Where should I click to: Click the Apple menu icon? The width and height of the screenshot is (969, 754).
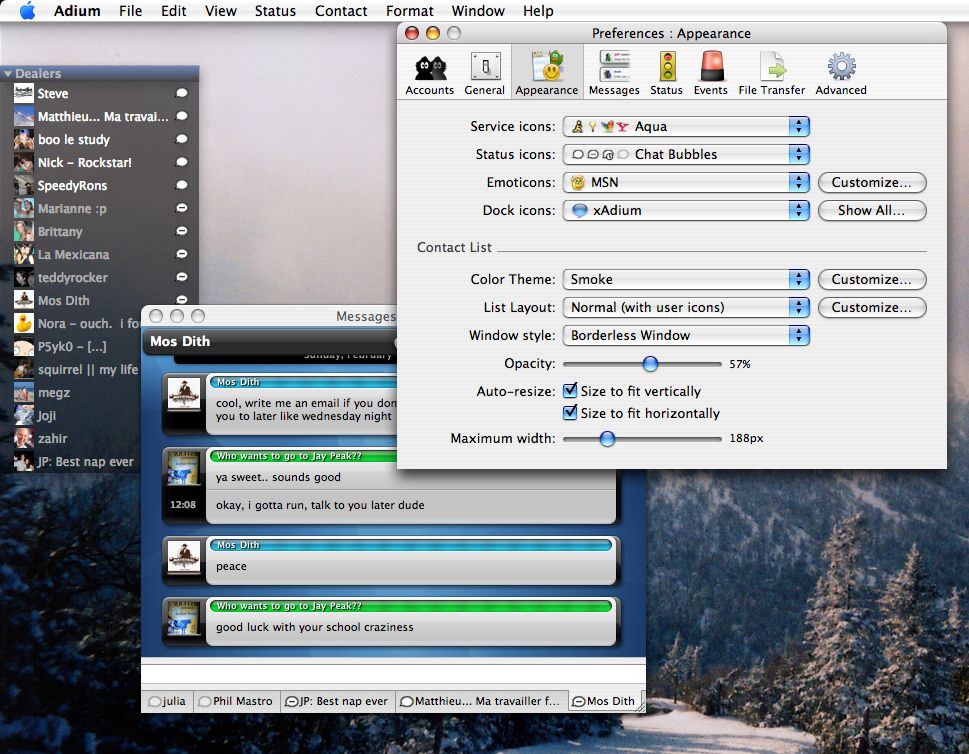point(27,11)
